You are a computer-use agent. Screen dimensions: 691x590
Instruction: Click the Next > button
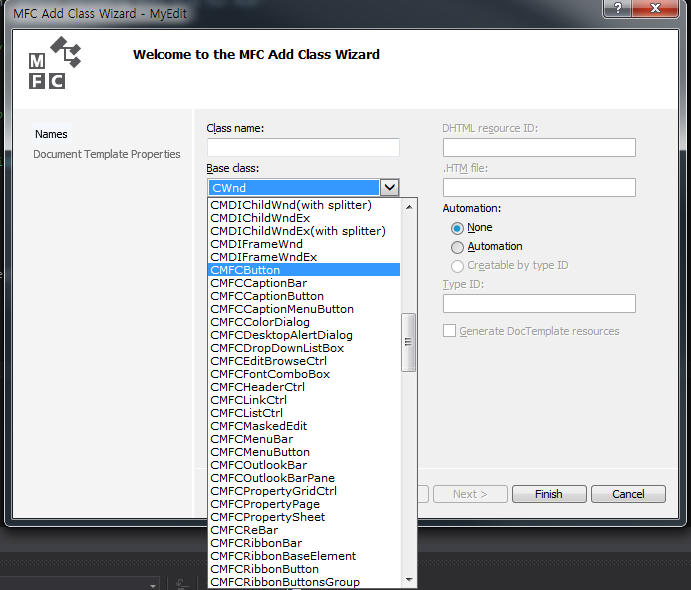470,494
